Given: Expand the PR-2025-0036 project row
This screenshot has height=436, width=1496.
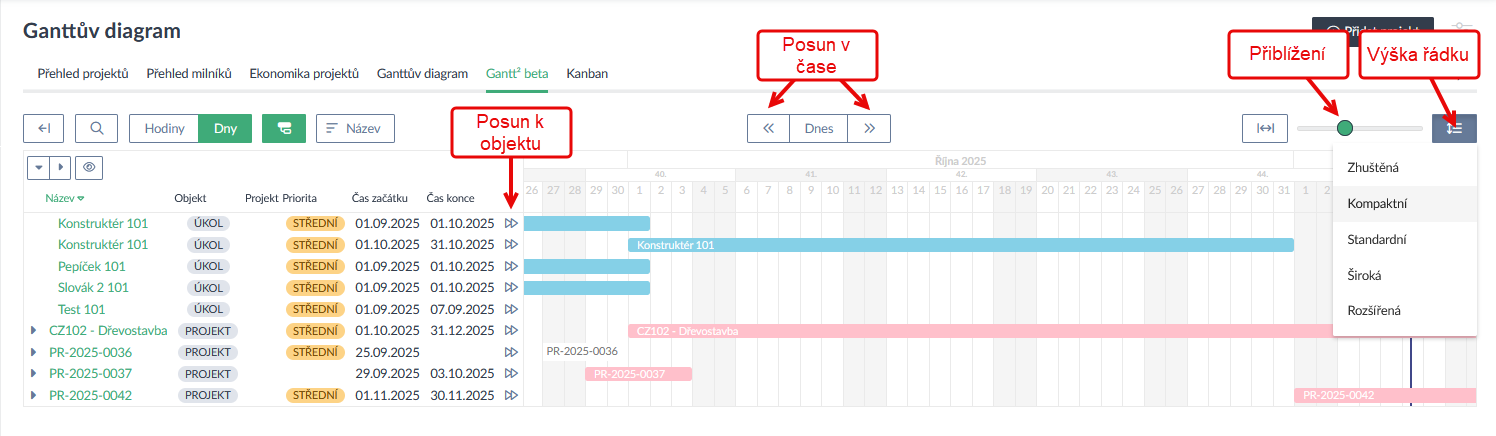Looking at the screenshot, I should 33,352.
